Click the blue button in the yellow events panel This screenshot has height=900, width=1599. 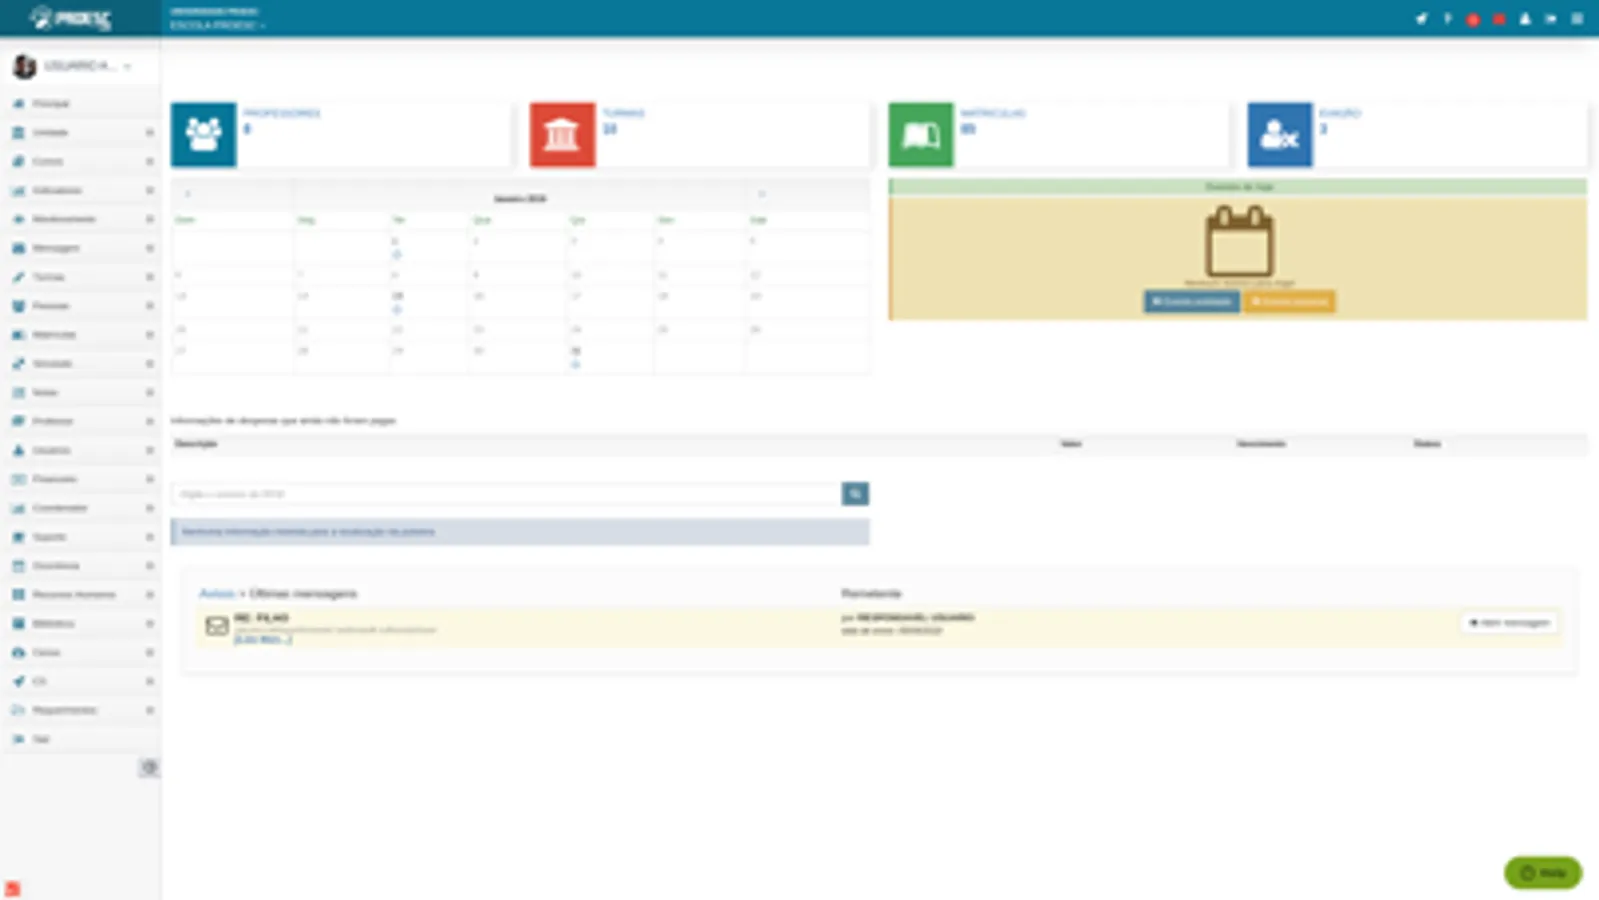pos(1191,301)
